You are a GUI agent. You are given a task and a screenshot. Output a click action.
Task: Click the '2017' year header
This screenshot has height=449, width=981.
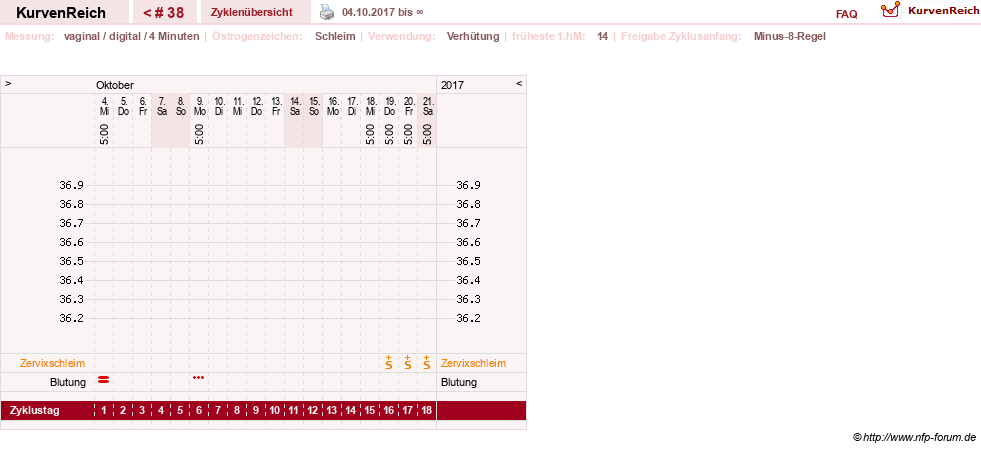452,85
